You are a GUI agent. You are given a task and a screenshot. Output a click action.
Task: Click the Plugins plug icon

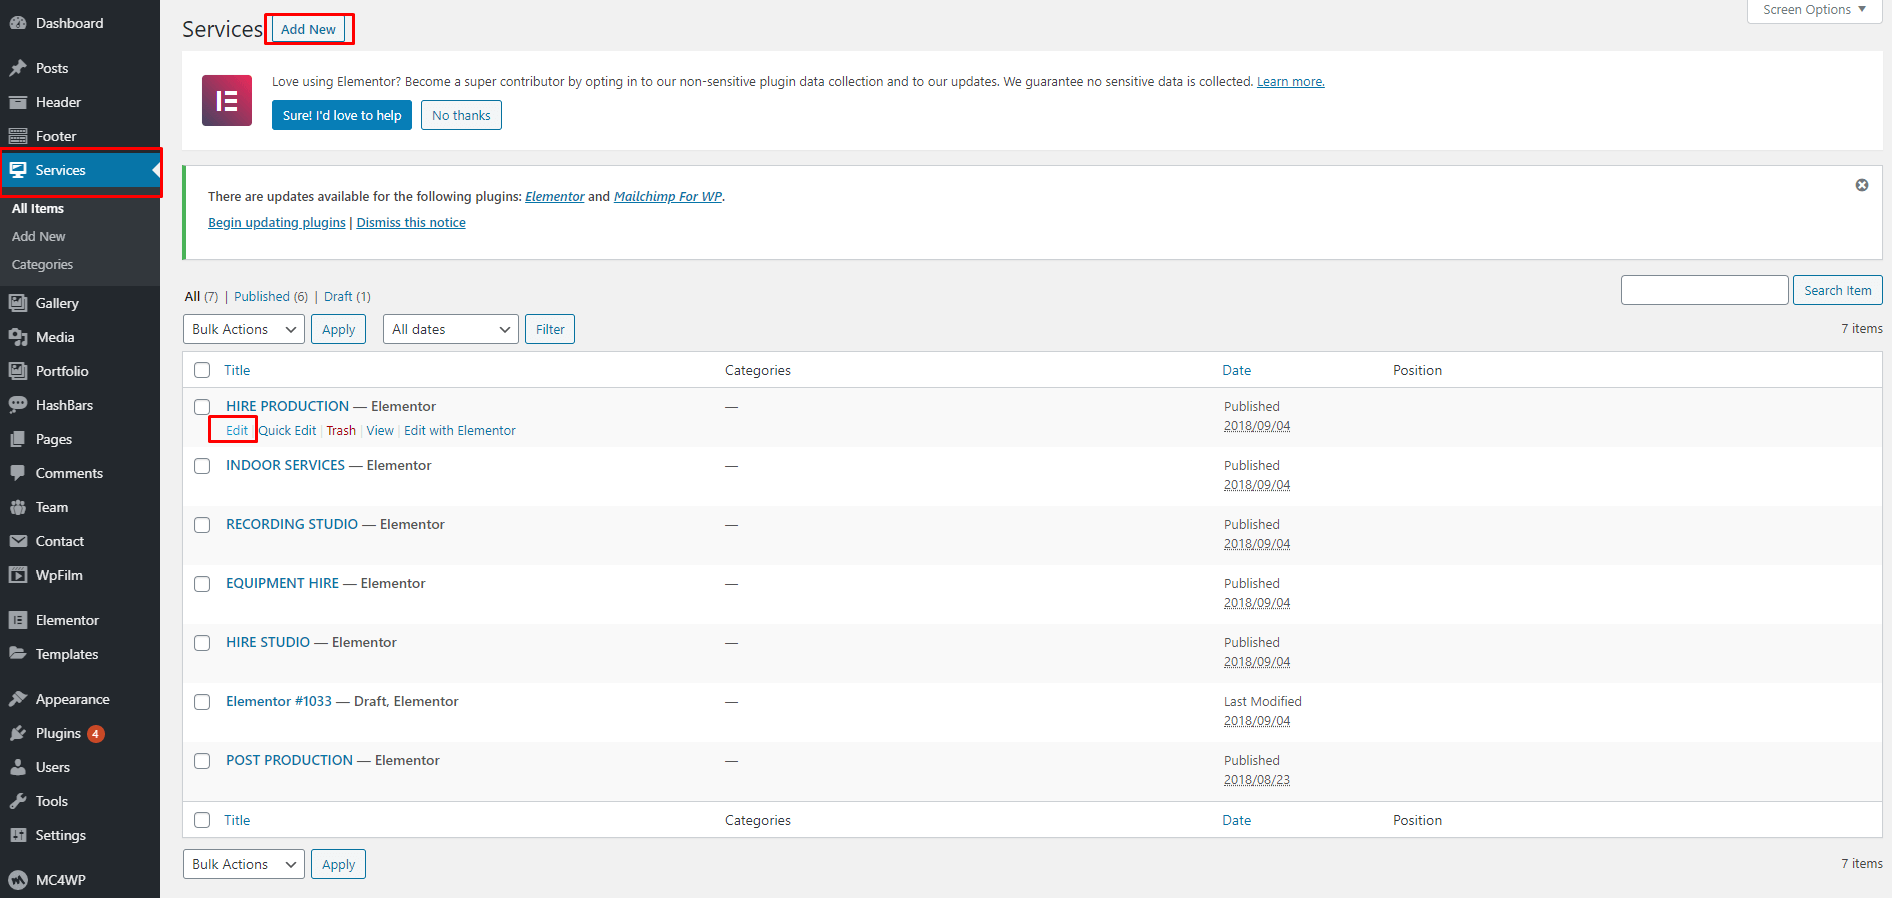[x=18, y=733]
